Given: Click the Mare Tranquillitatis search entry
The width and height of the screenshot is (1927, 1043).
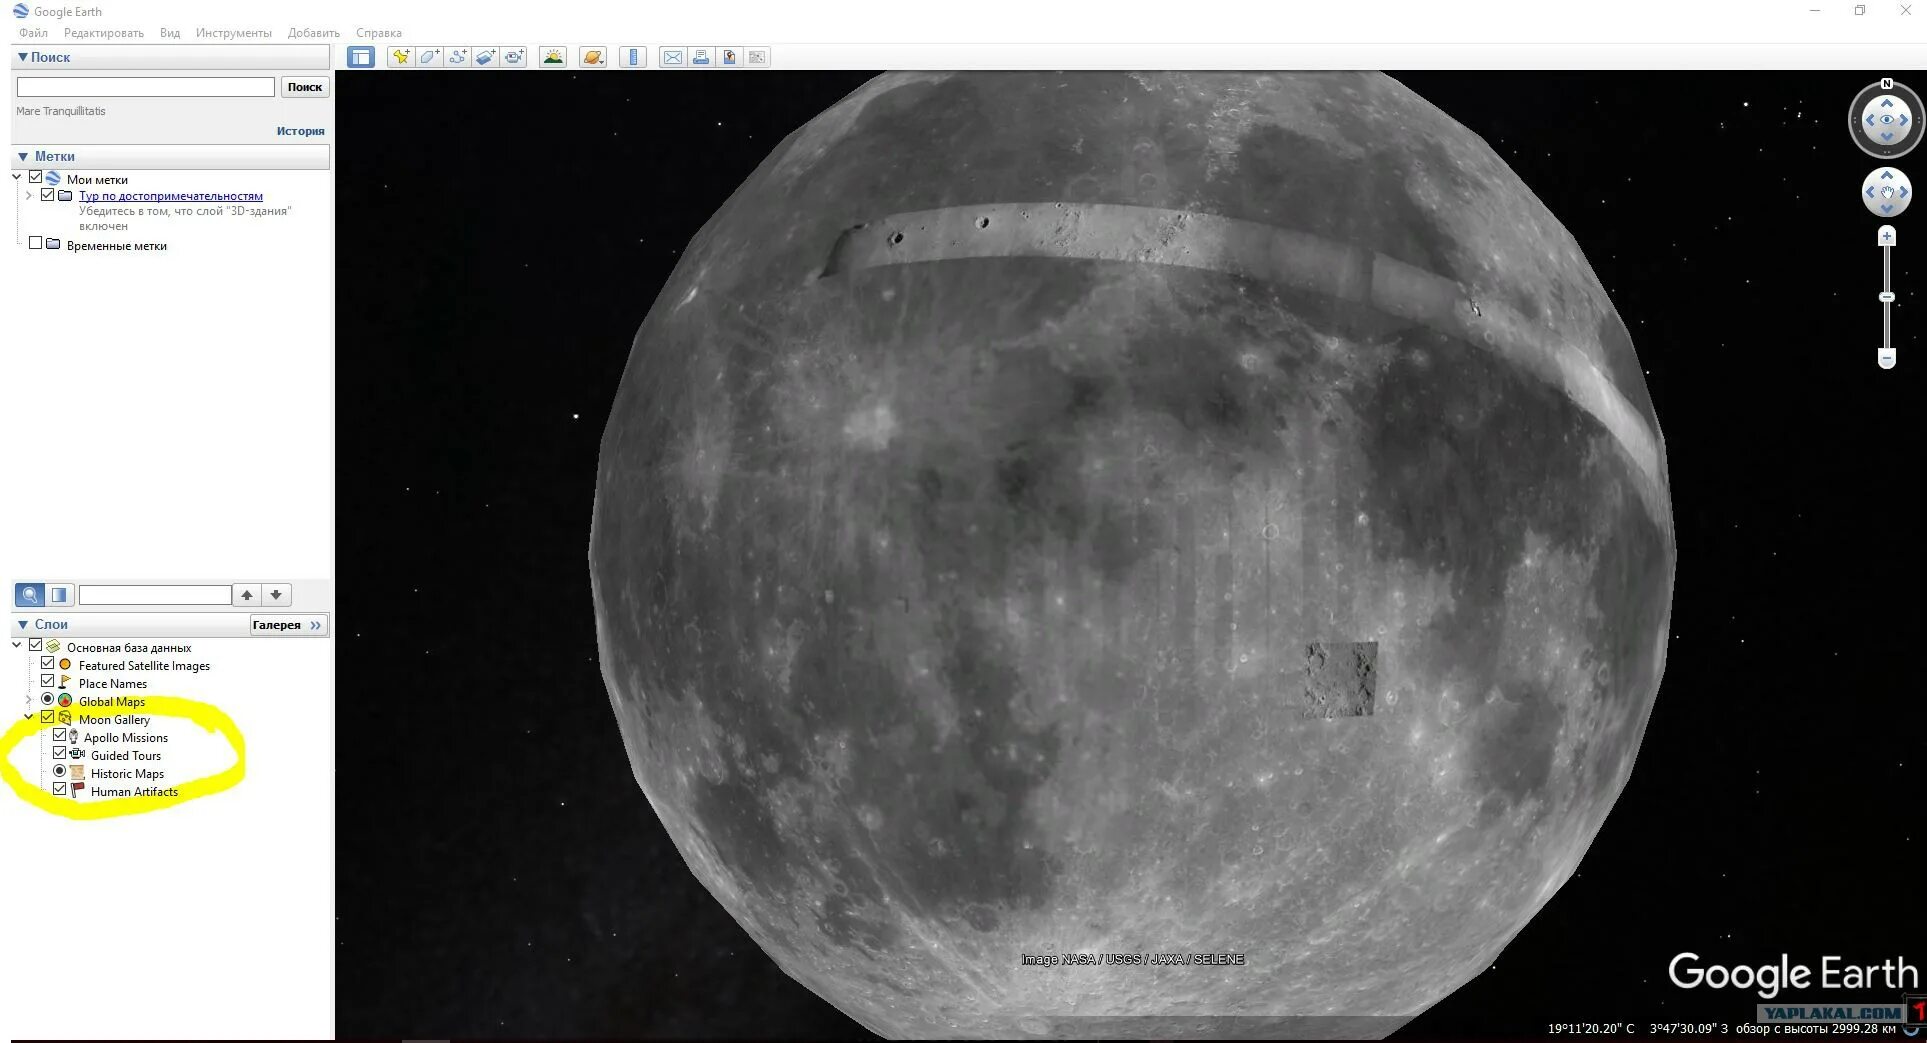Looking at the screenshot, I should (x=61, y=111).
